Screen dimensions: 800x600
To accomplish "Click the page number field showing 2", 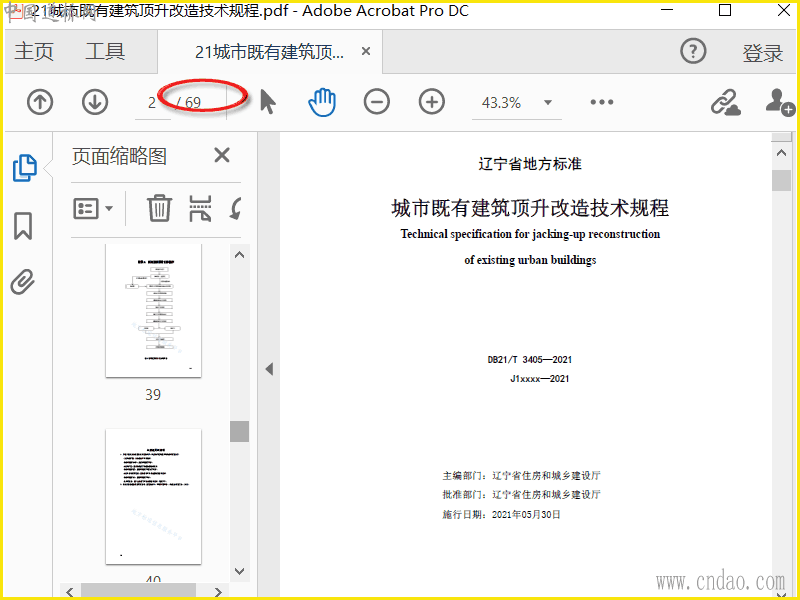I will click(152, 103).
